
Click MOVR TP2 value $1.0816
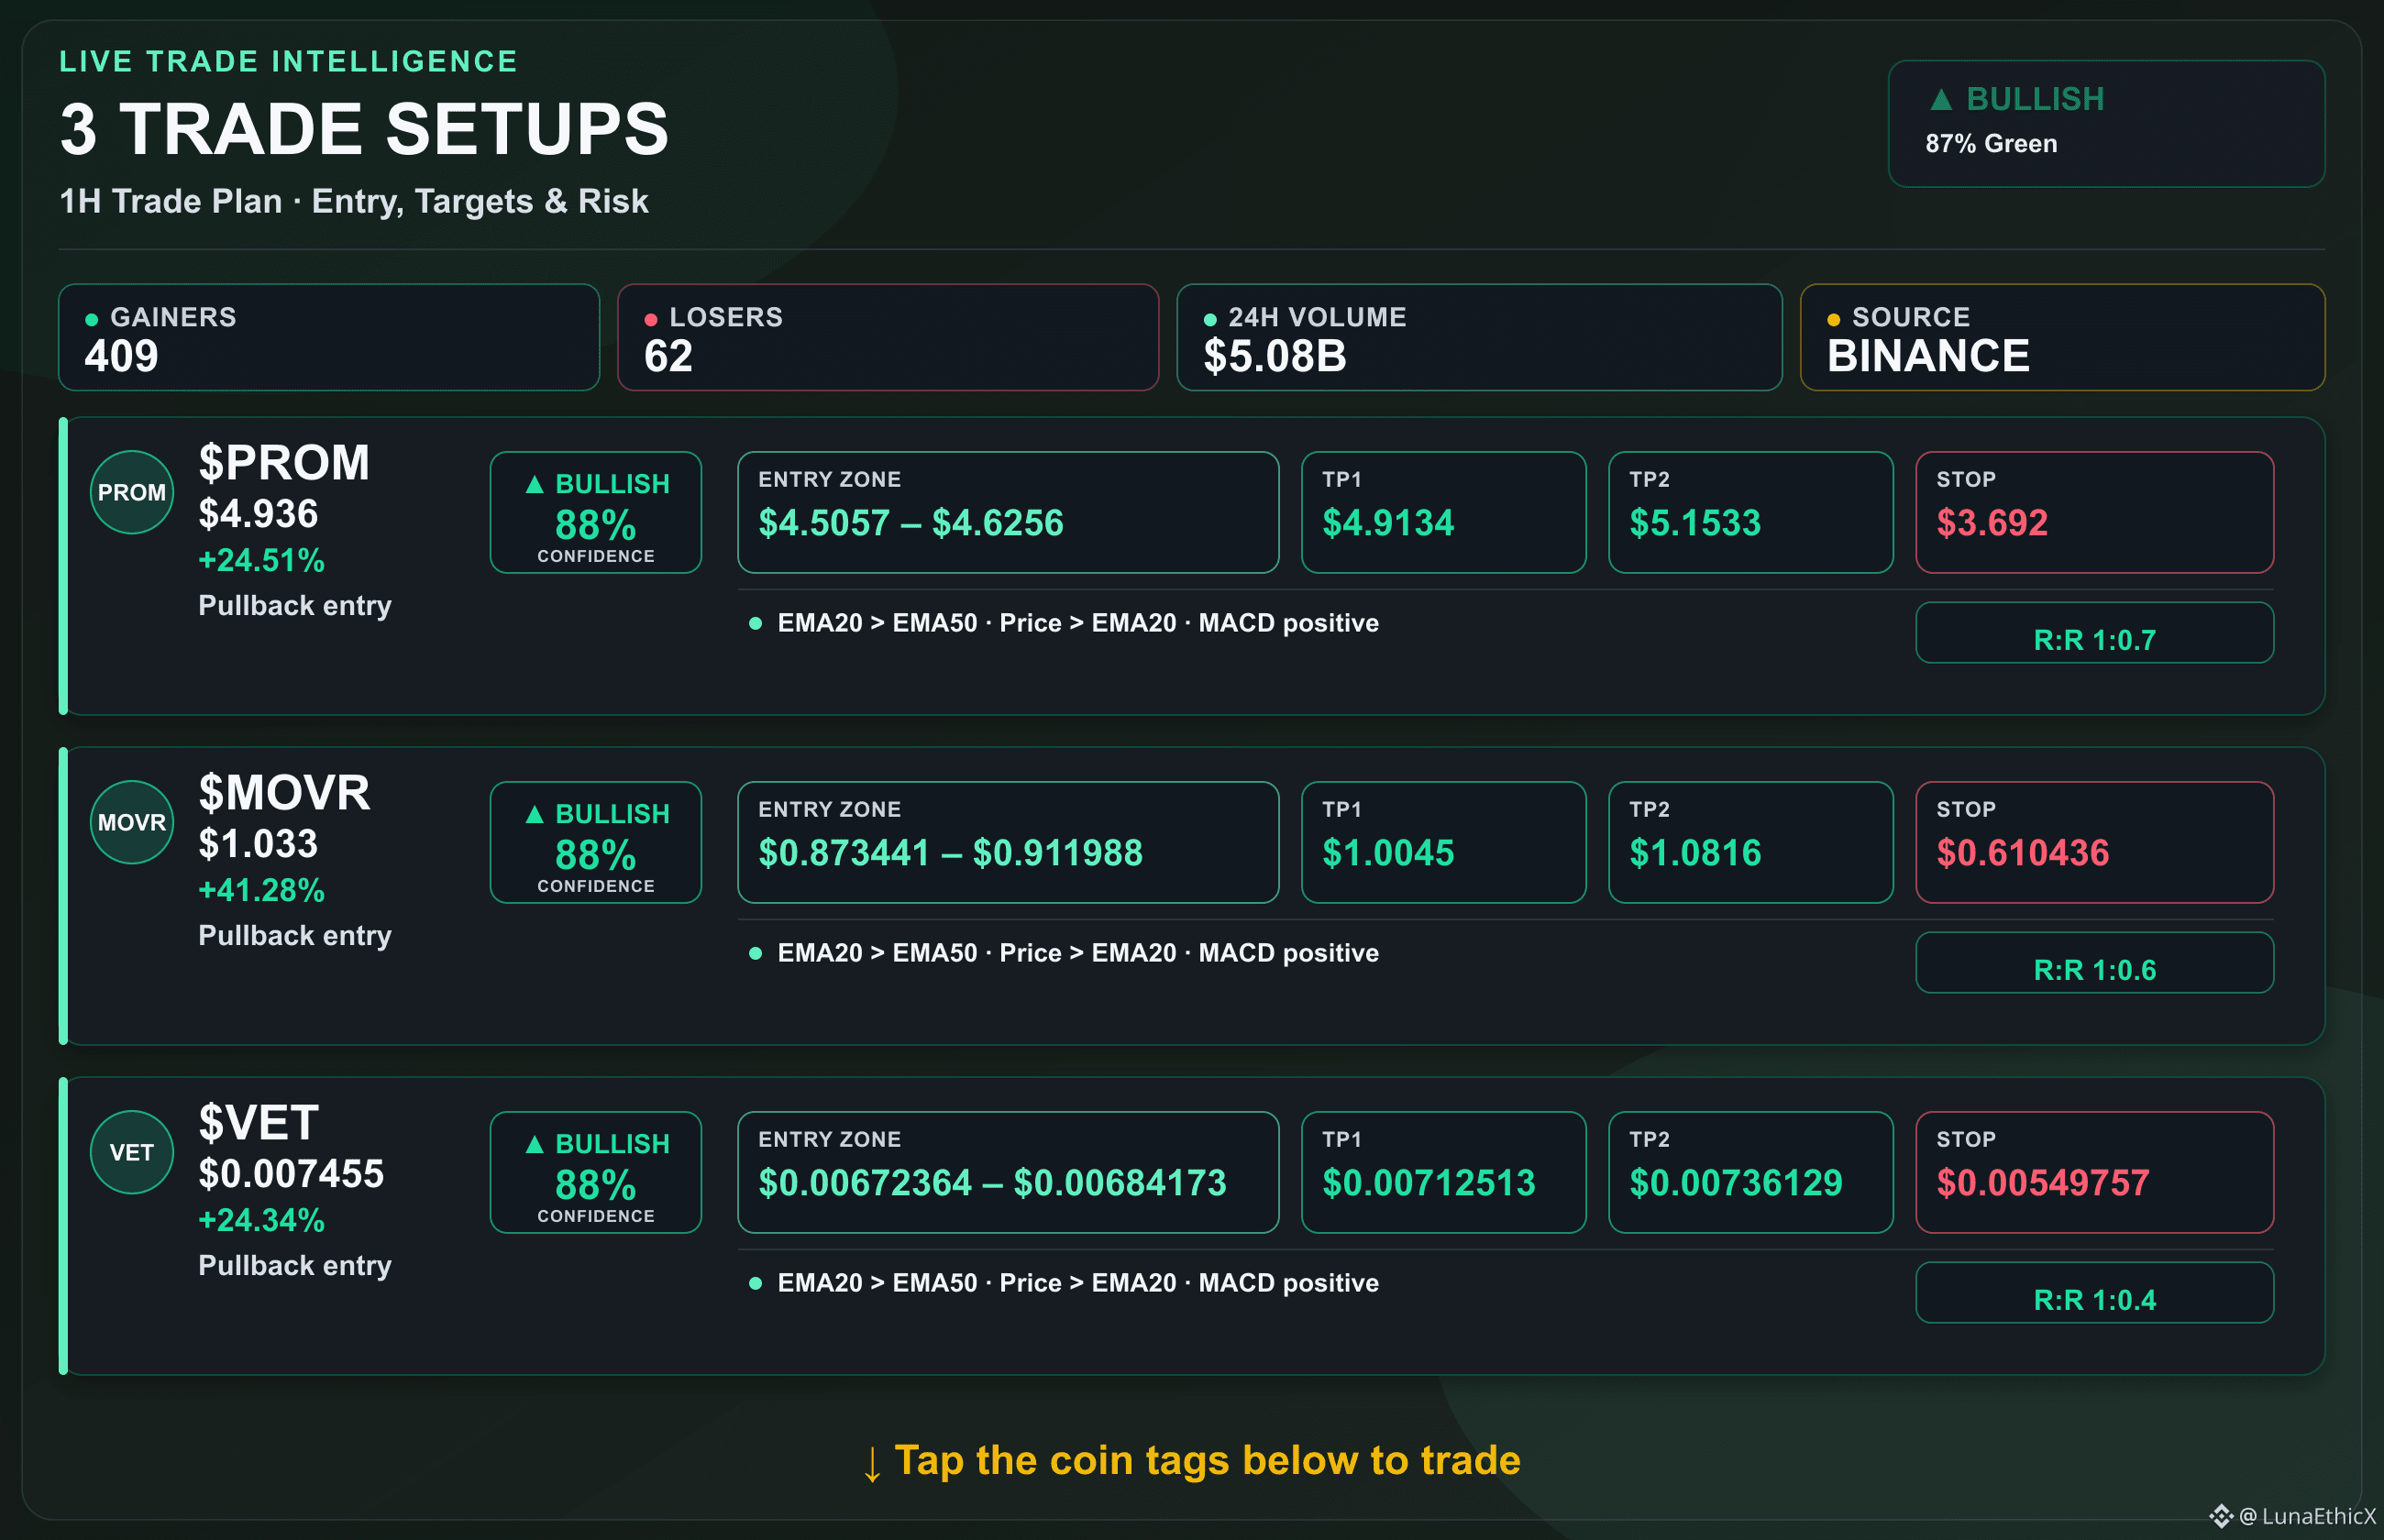click(1695, 853)
